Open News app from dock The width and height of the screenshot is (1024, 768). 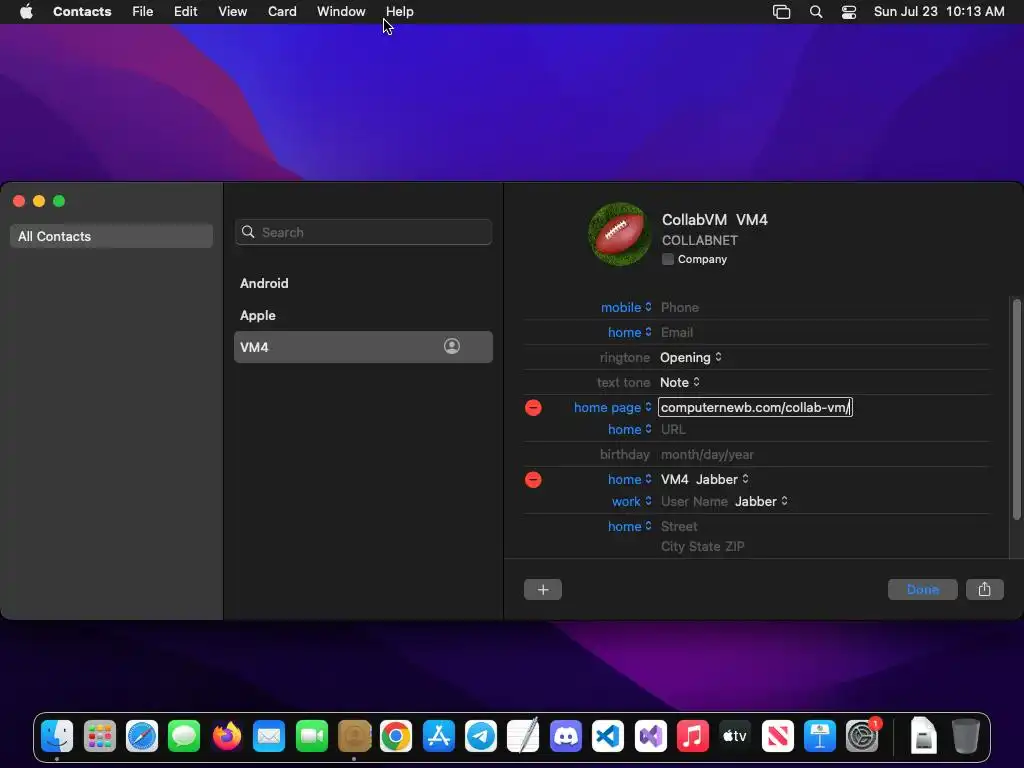[x=777, y=736]
